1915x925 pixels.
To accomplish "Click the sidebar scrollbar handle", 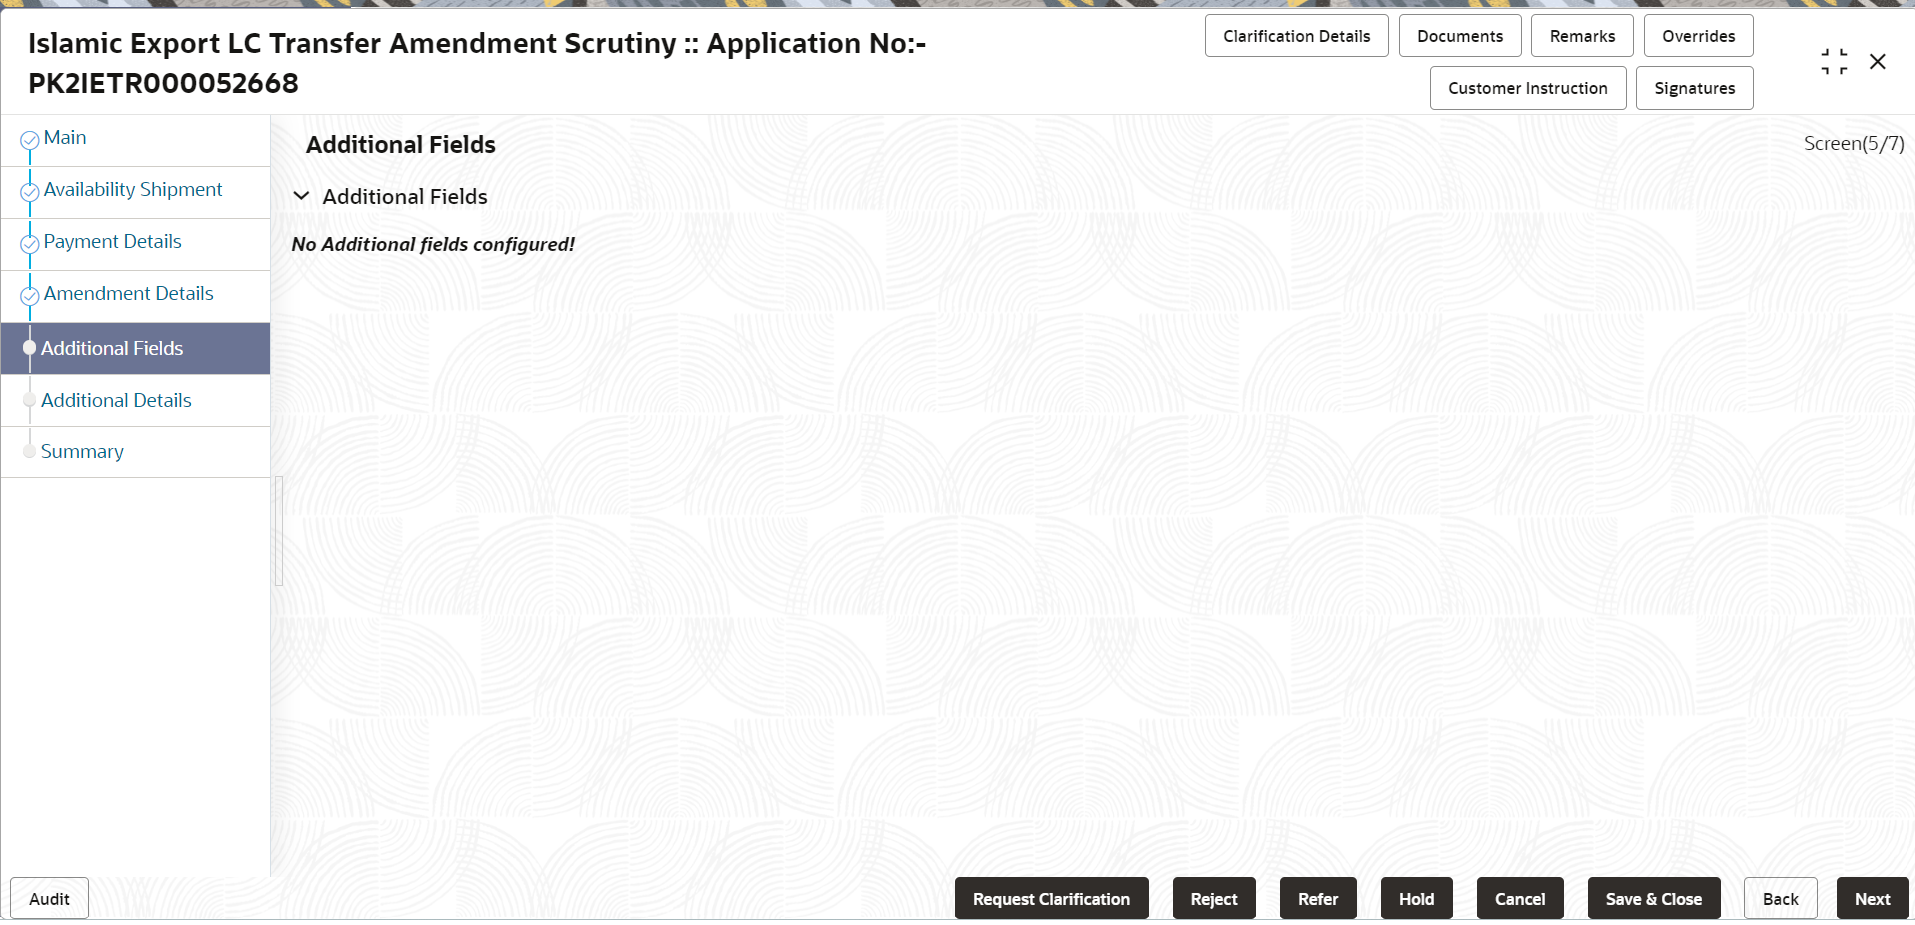I will (x=277, y=531).
